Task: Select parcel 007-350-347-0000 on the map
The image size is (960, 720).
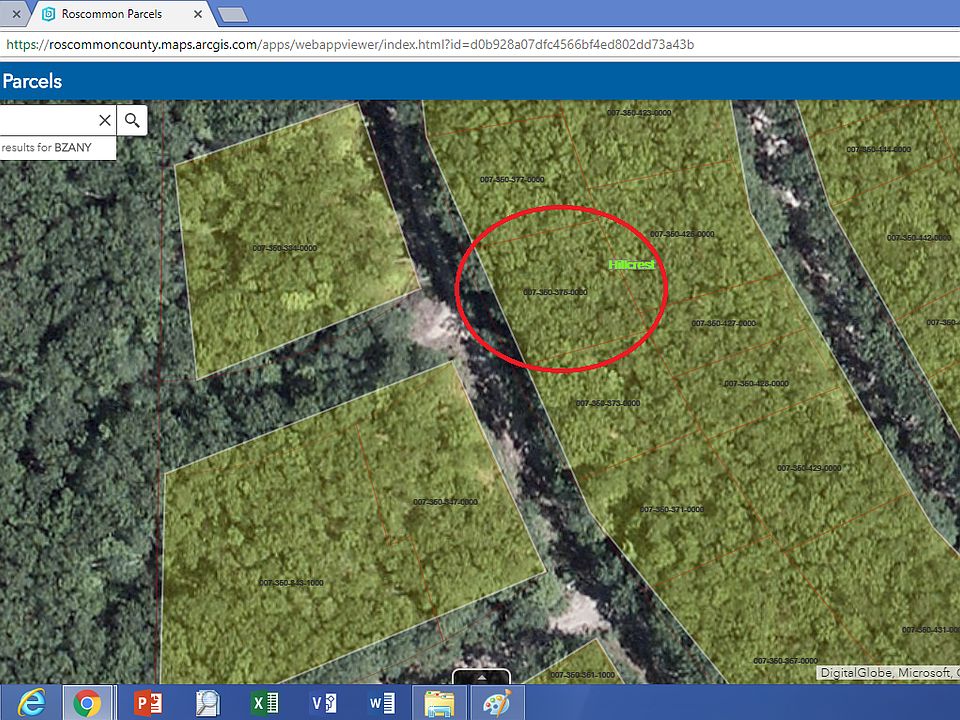Action: click(x=445, y=502)
